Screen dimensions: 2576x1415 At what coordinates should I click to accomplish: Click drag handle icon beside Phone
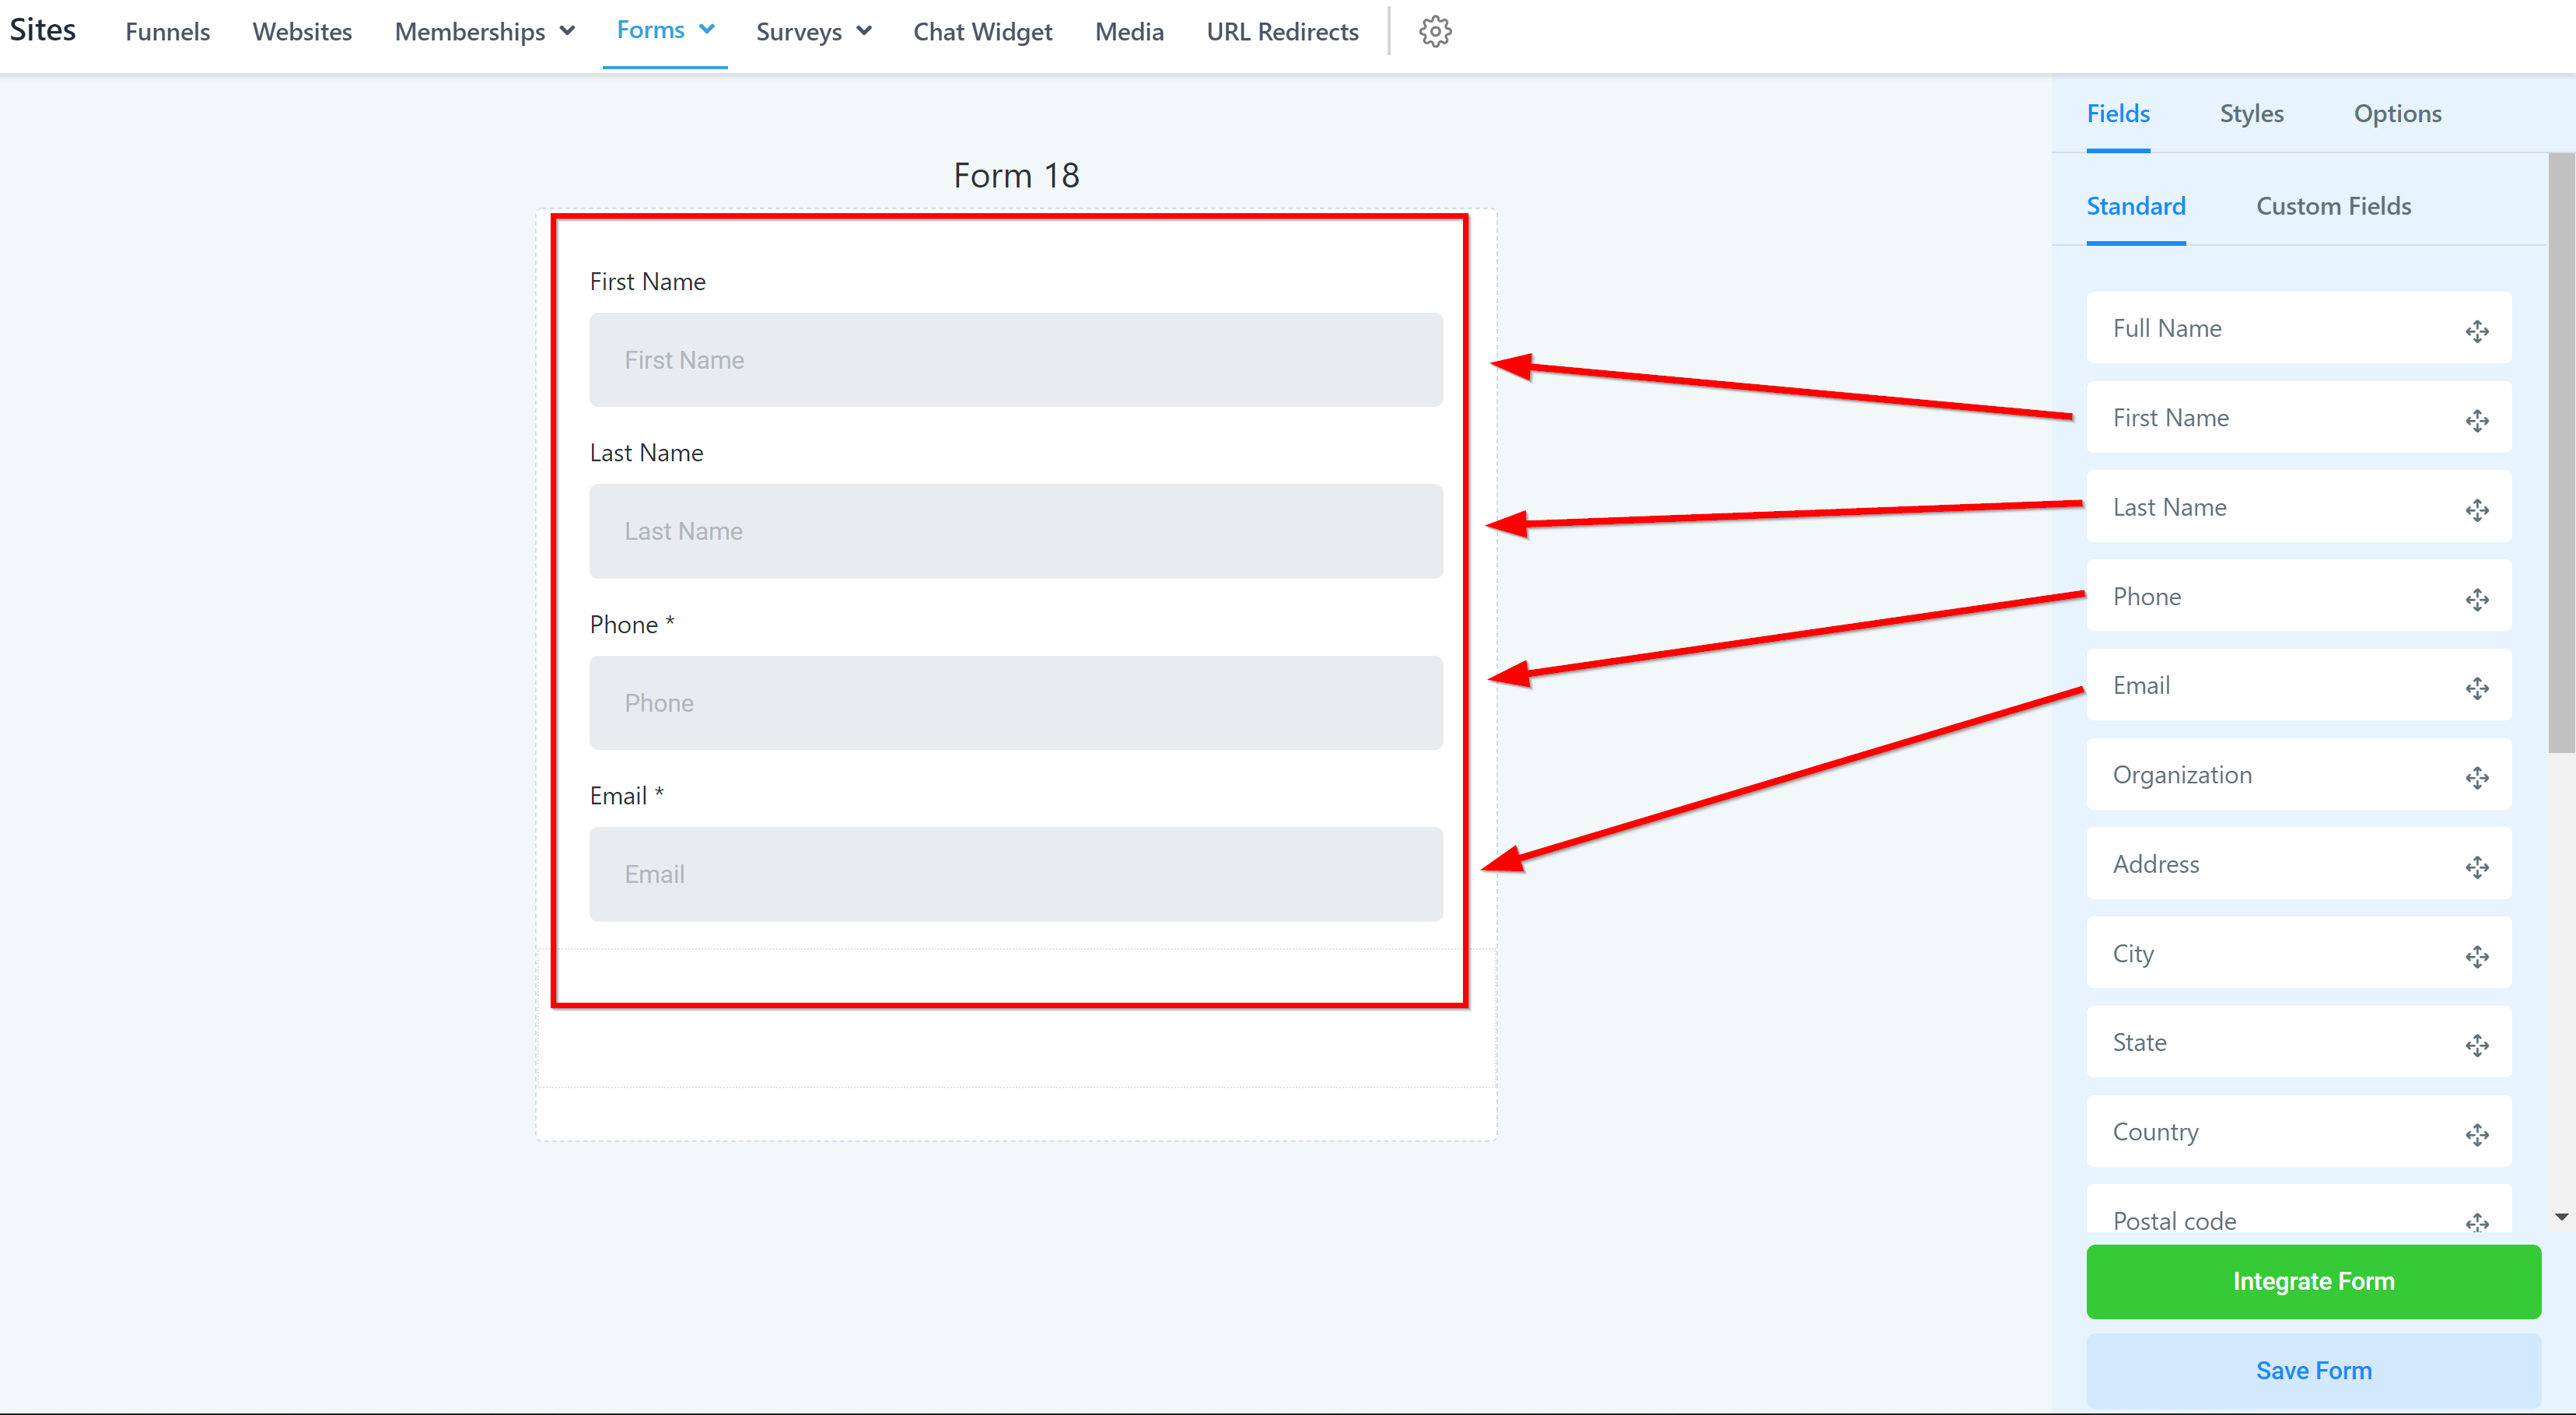pyautogui.click(x=2476, y=599)
